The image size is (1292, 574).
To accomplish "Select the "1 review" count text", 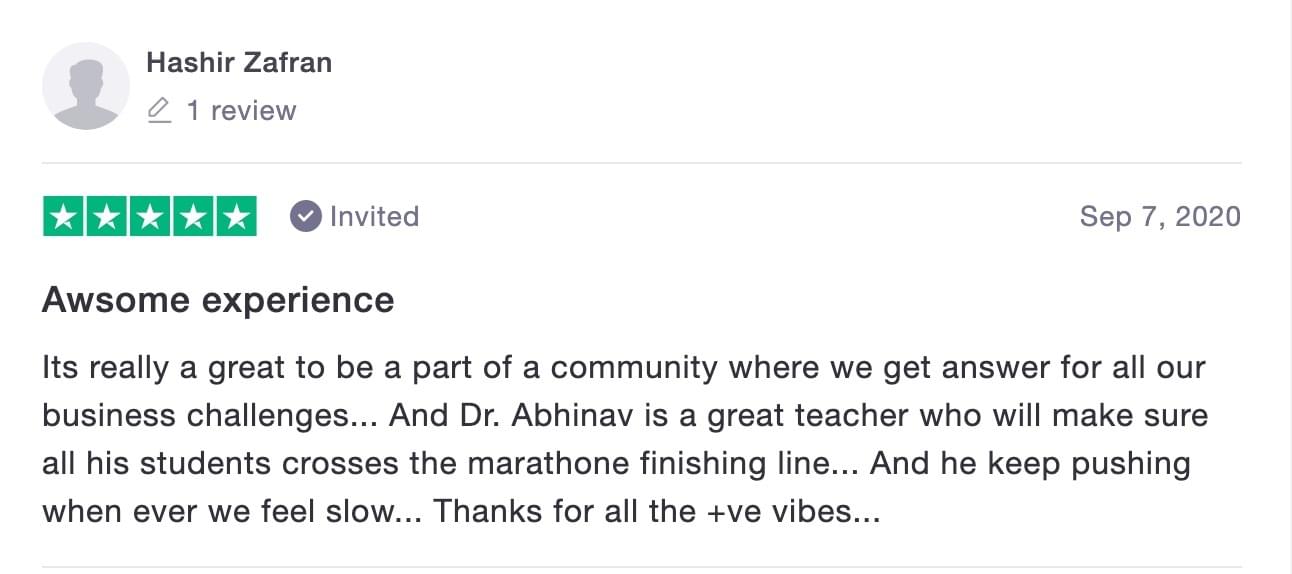I will point(241,110).
